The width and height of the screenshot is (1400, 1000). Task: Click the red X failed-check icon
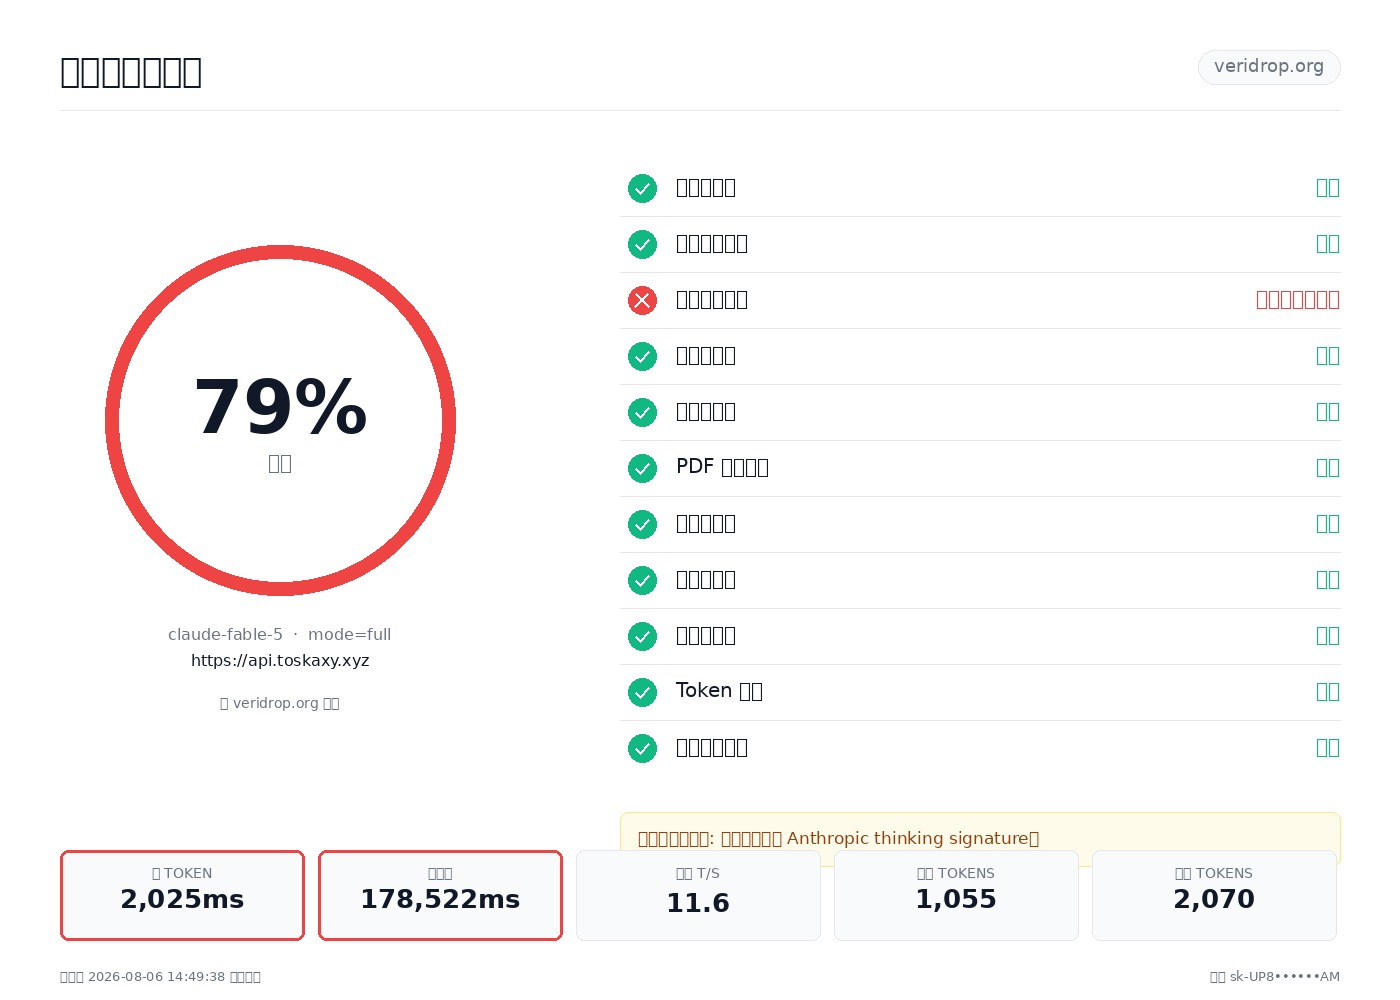(x=642, y=300)
